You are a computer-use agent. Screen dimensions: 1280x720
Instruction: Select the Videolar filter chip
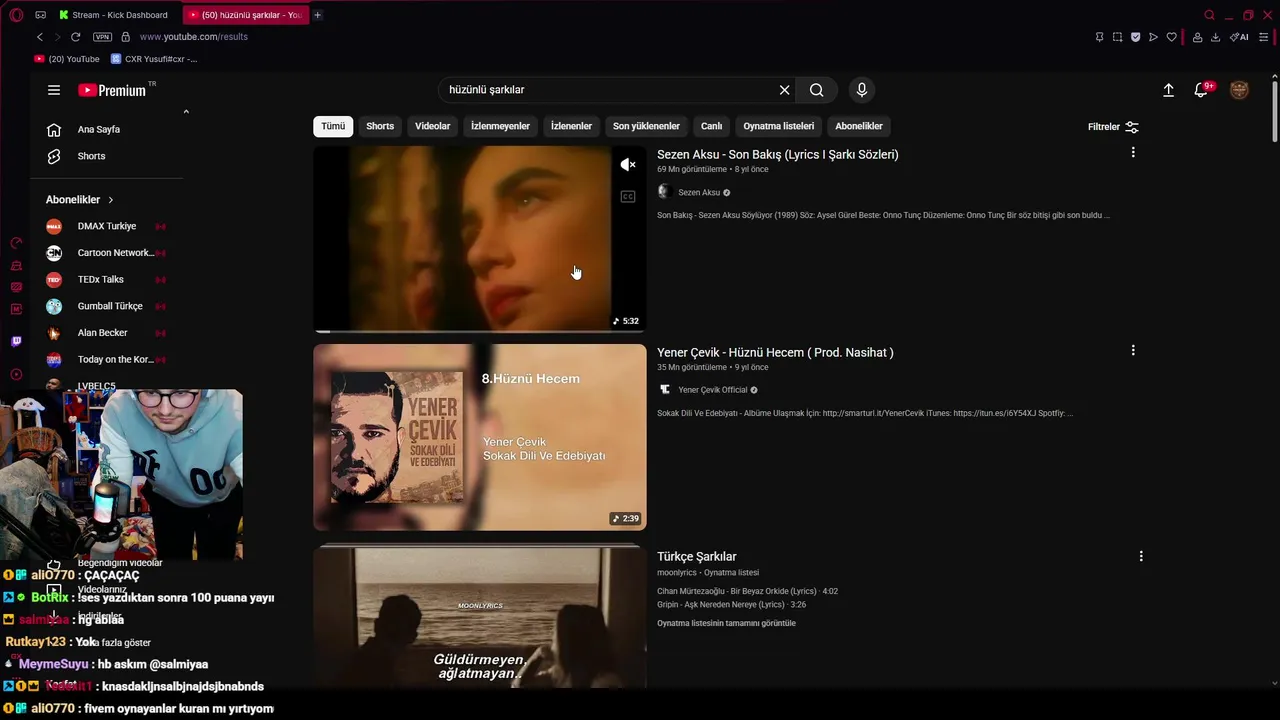pos(433,126)
